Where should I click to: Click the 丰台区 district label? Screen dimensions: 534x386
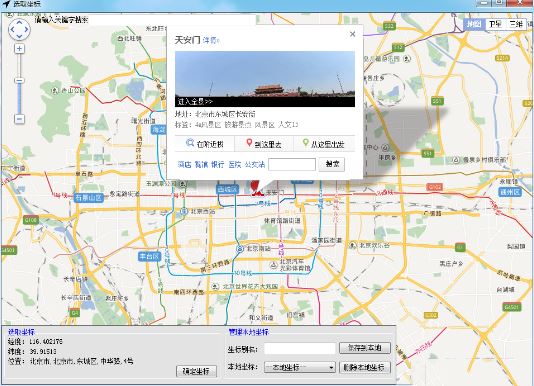[x=149, y=256]
